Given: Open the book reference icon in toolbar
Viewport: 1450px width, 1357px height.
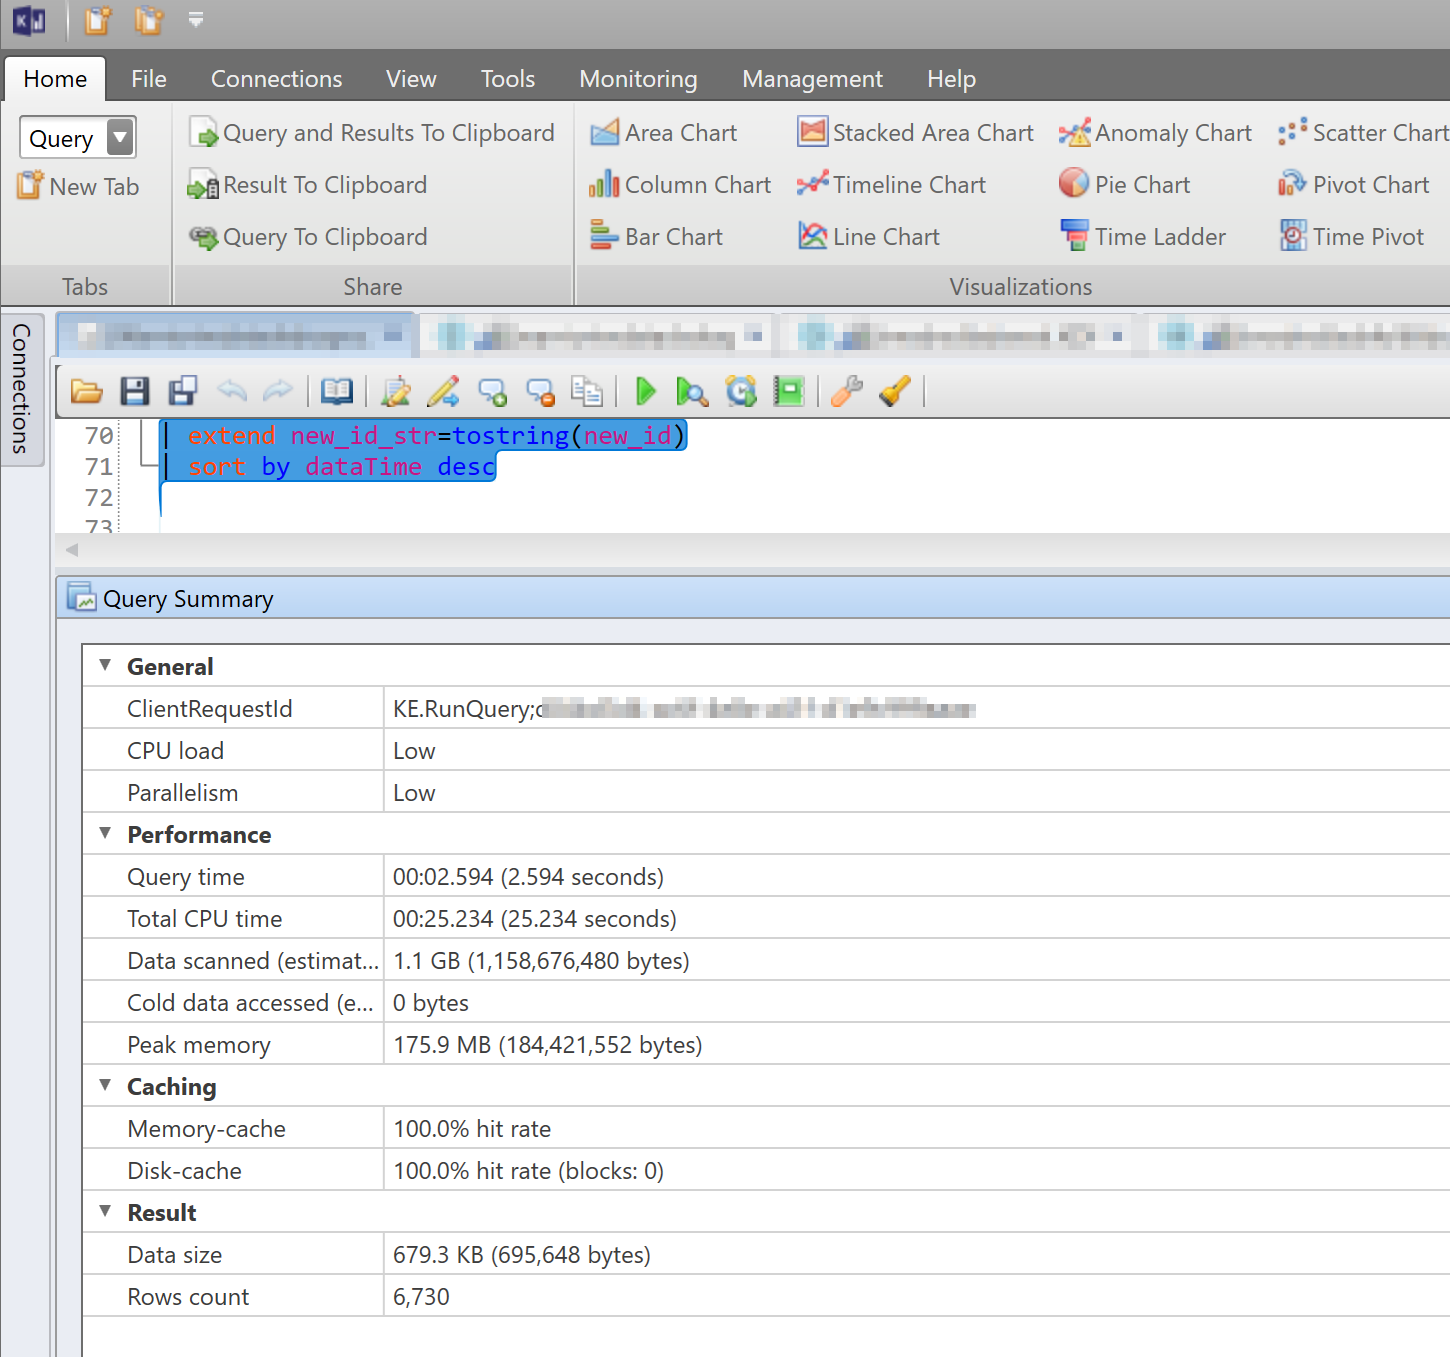Looking at the screenshot, I should (x=337, y=391).
